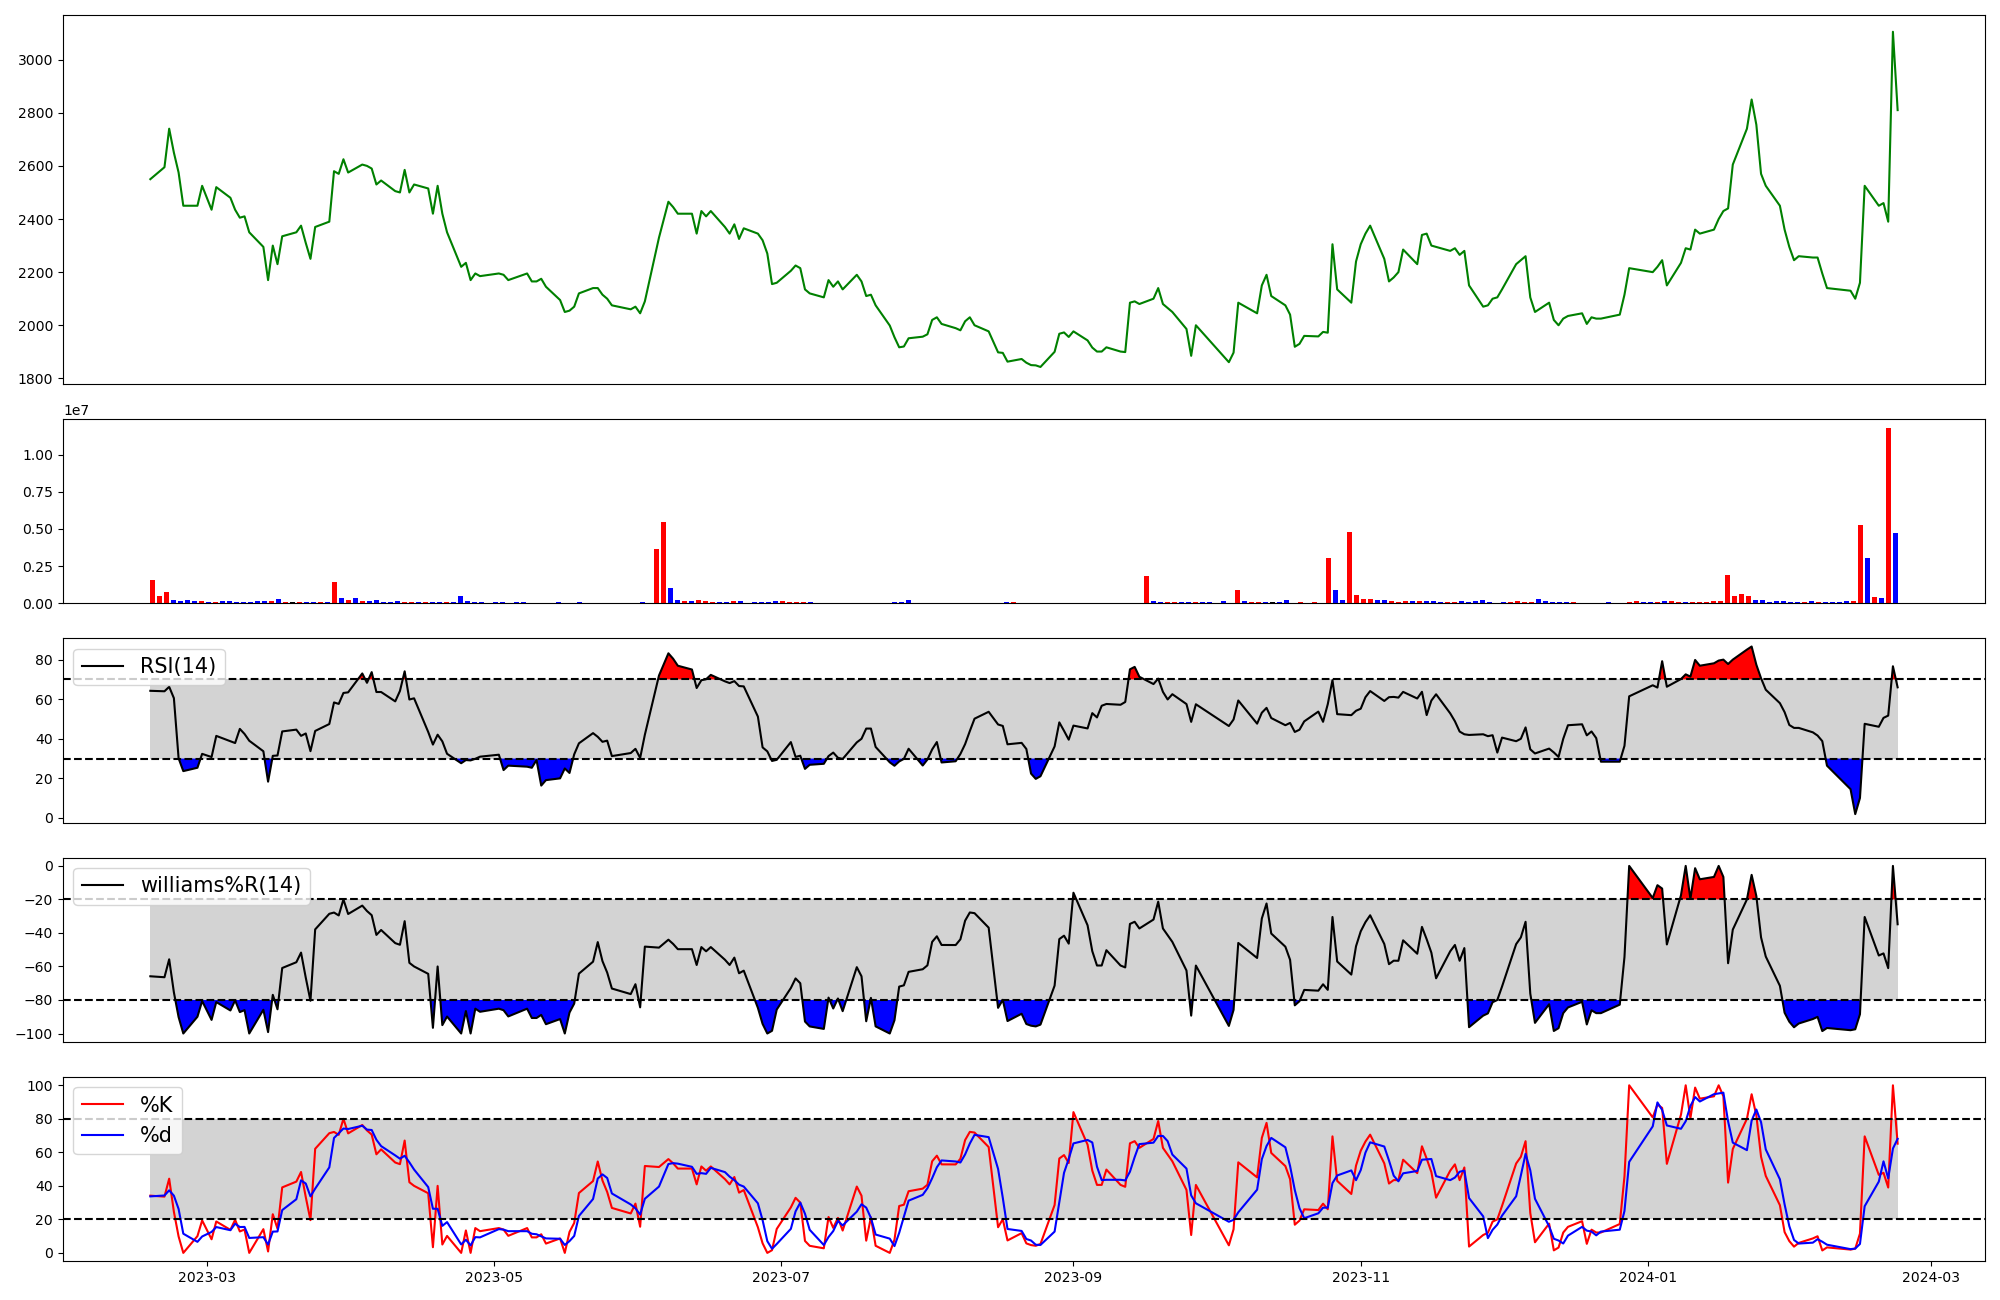Click the RSI(14) legend entry
The height and width of the screenshot is (1300, 2000).
pyautogui.click(x=177, y=666)
